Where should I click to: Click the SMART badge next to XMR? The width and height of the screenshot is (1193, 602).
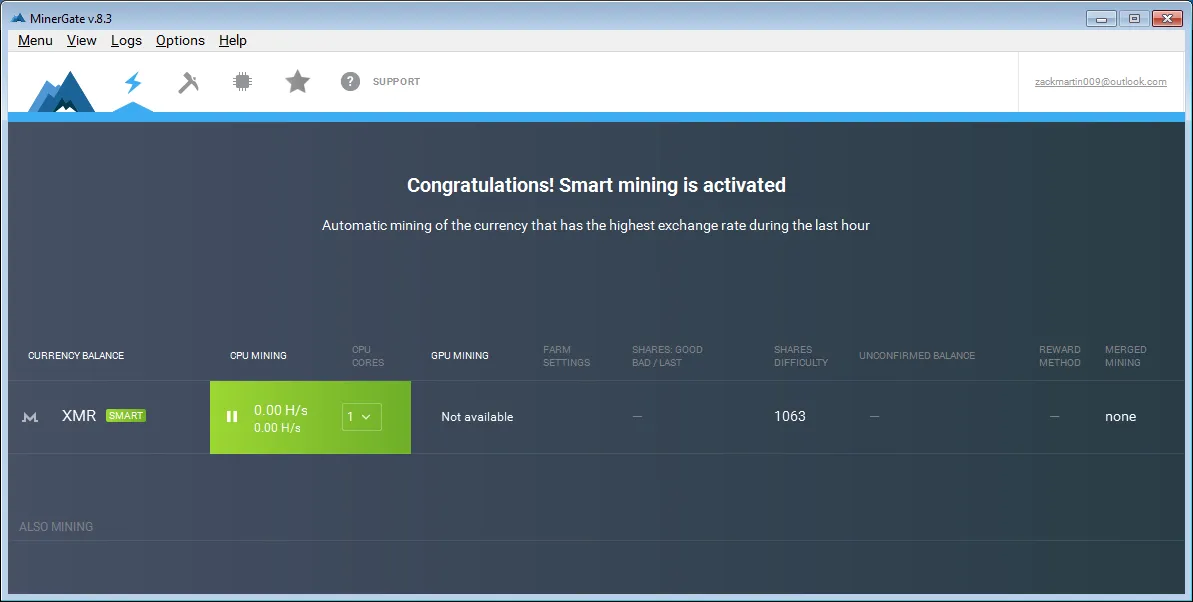[x=126, y=416]
